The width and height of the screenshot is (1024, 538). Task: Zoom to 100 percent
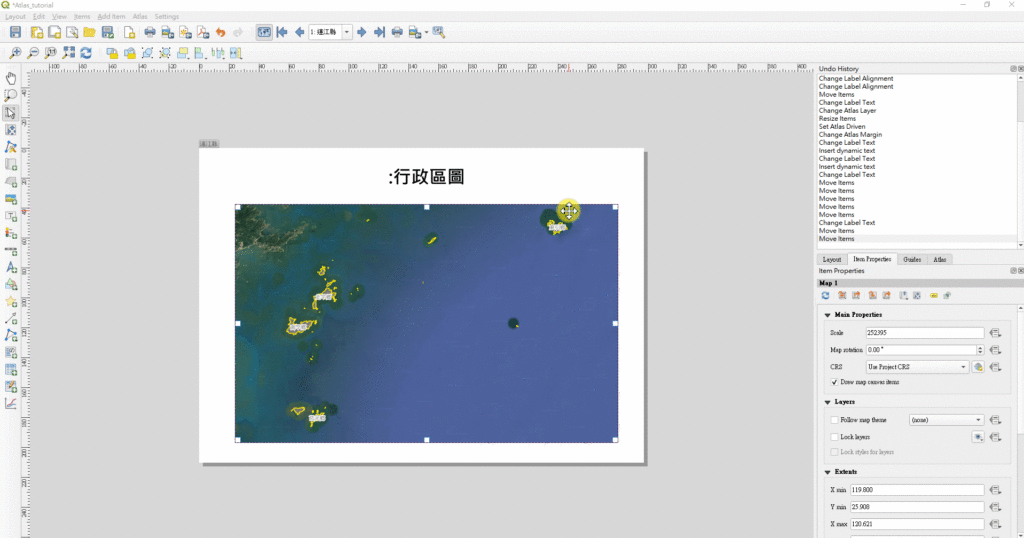coord(50,53)
